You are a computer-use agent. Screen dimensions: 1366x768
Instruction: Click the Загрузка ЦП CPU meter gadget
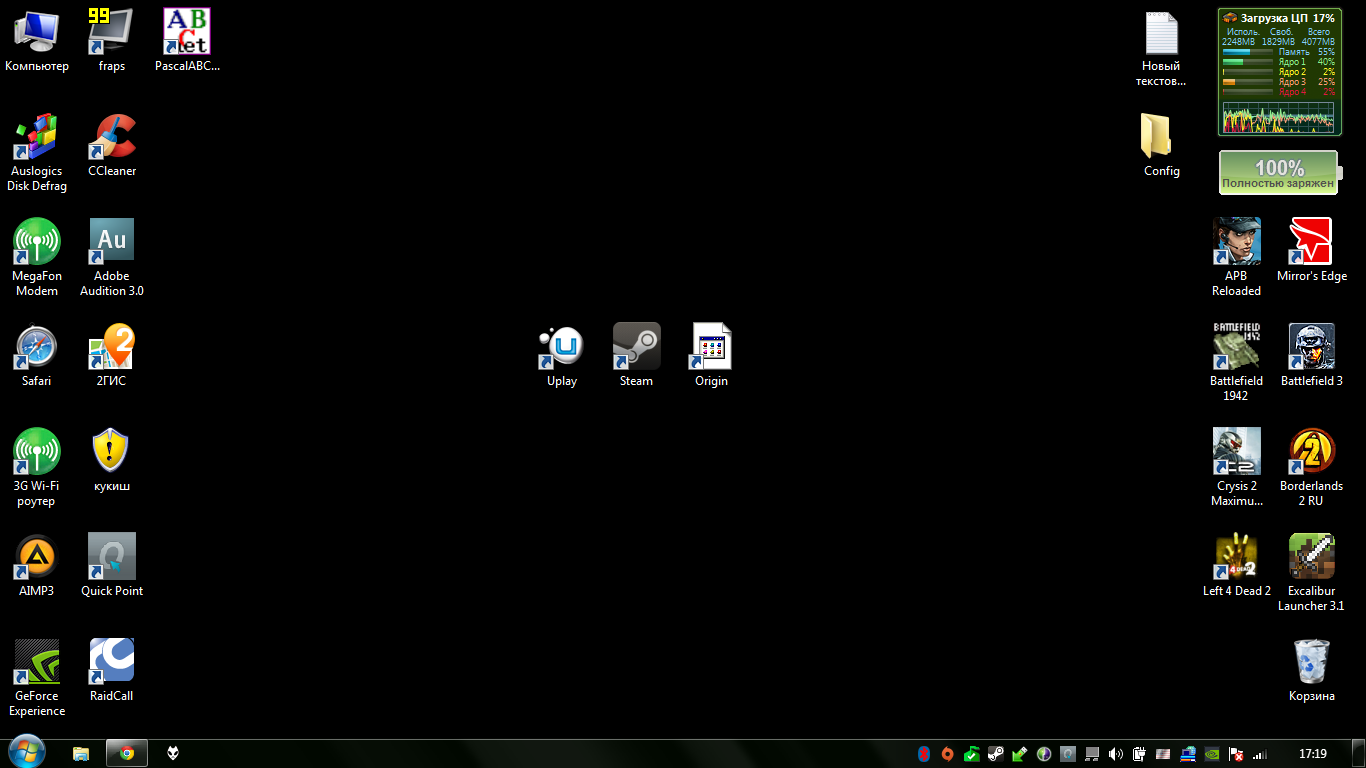1279,72
